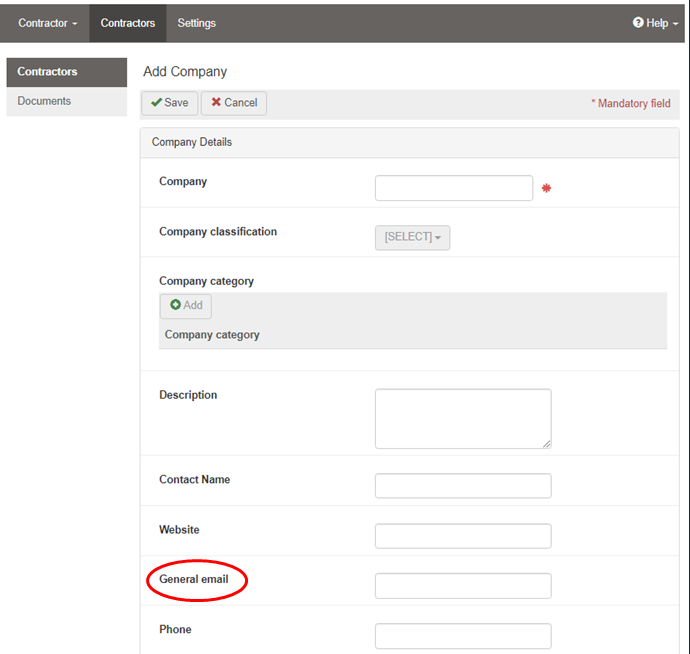Click the red X Cancel icon
This screenshot has height=654, width=690.
pos(216,103)
